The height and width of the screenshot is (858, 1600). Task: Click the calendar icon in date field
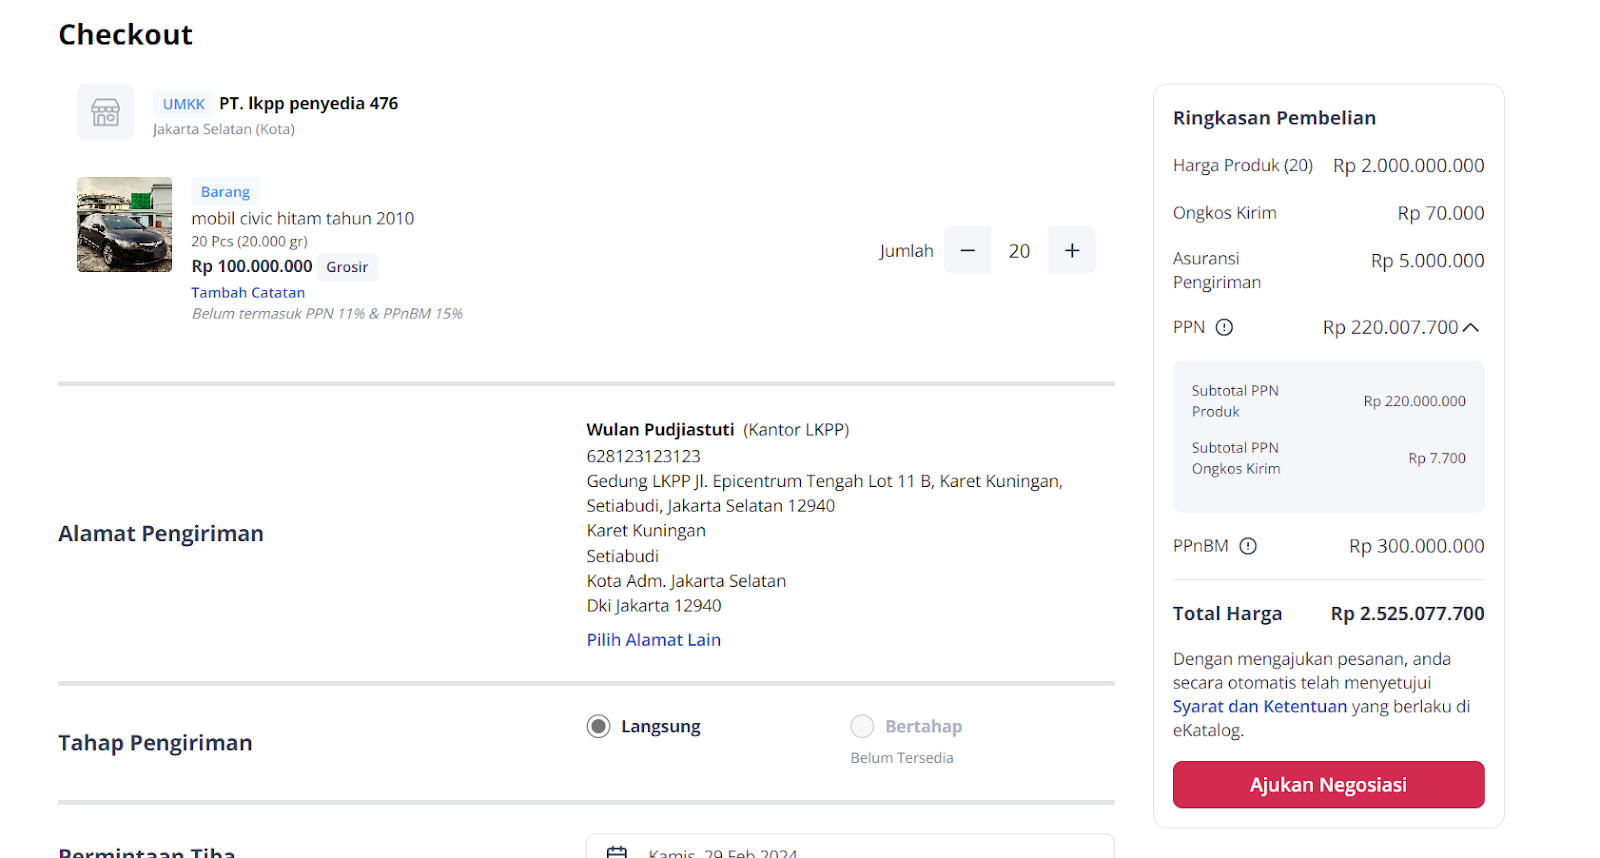tap(617, 852)
